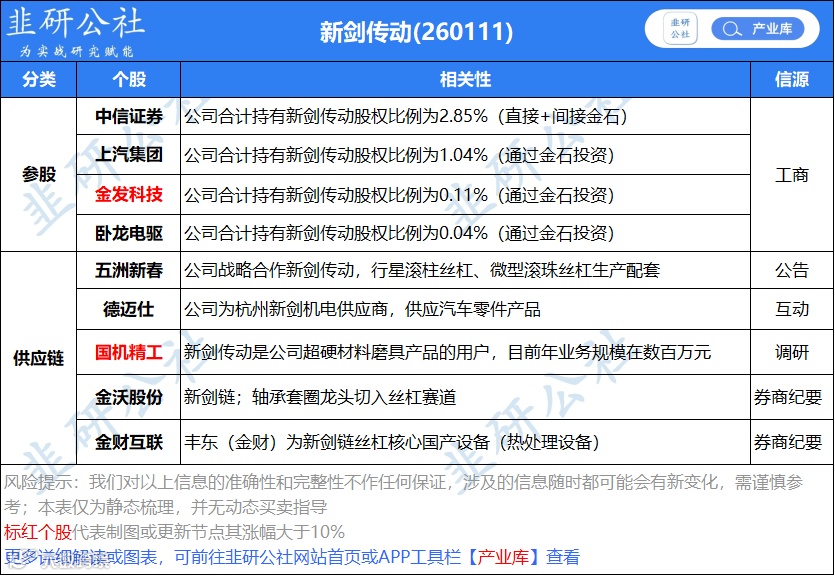Screen dimensions: 835x576
Task: Click the 个股 column header
Action: tap(129, 79)
